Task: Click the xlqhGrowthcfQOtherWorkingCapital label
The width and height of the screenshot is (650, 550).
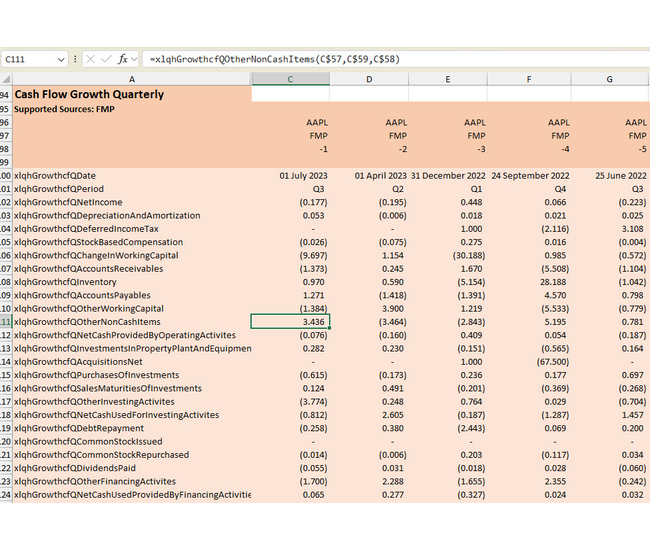Action: click(x=89, y=308)
